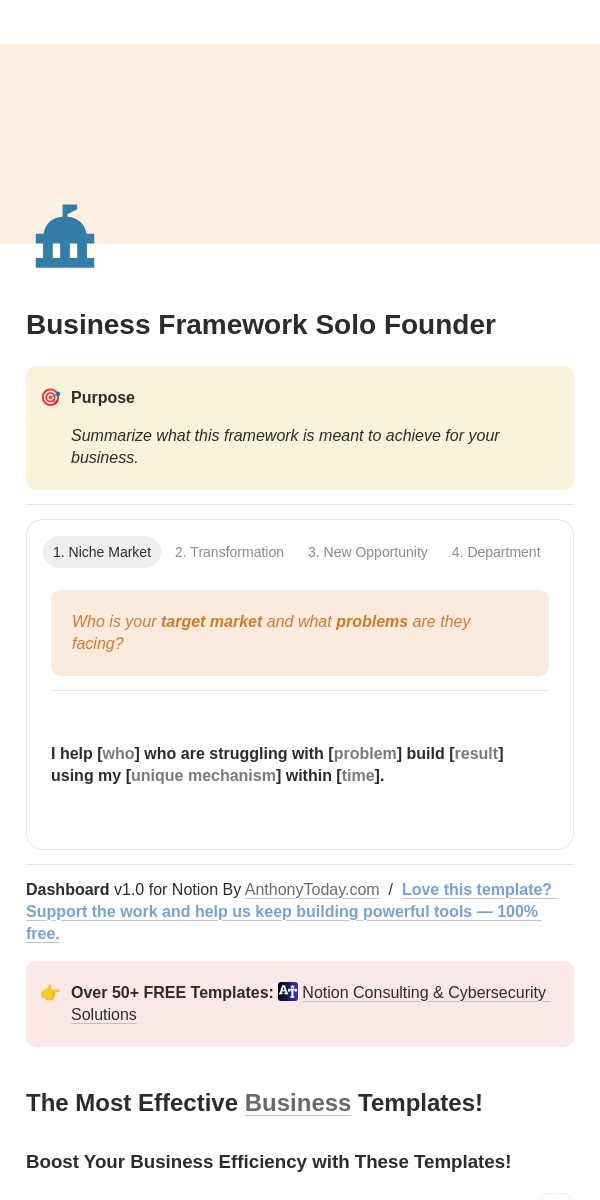Viewport: 600px width, 1200px height.
Task: Open the 3. New Opportunity tab
Action: click(x=368, y=552)
